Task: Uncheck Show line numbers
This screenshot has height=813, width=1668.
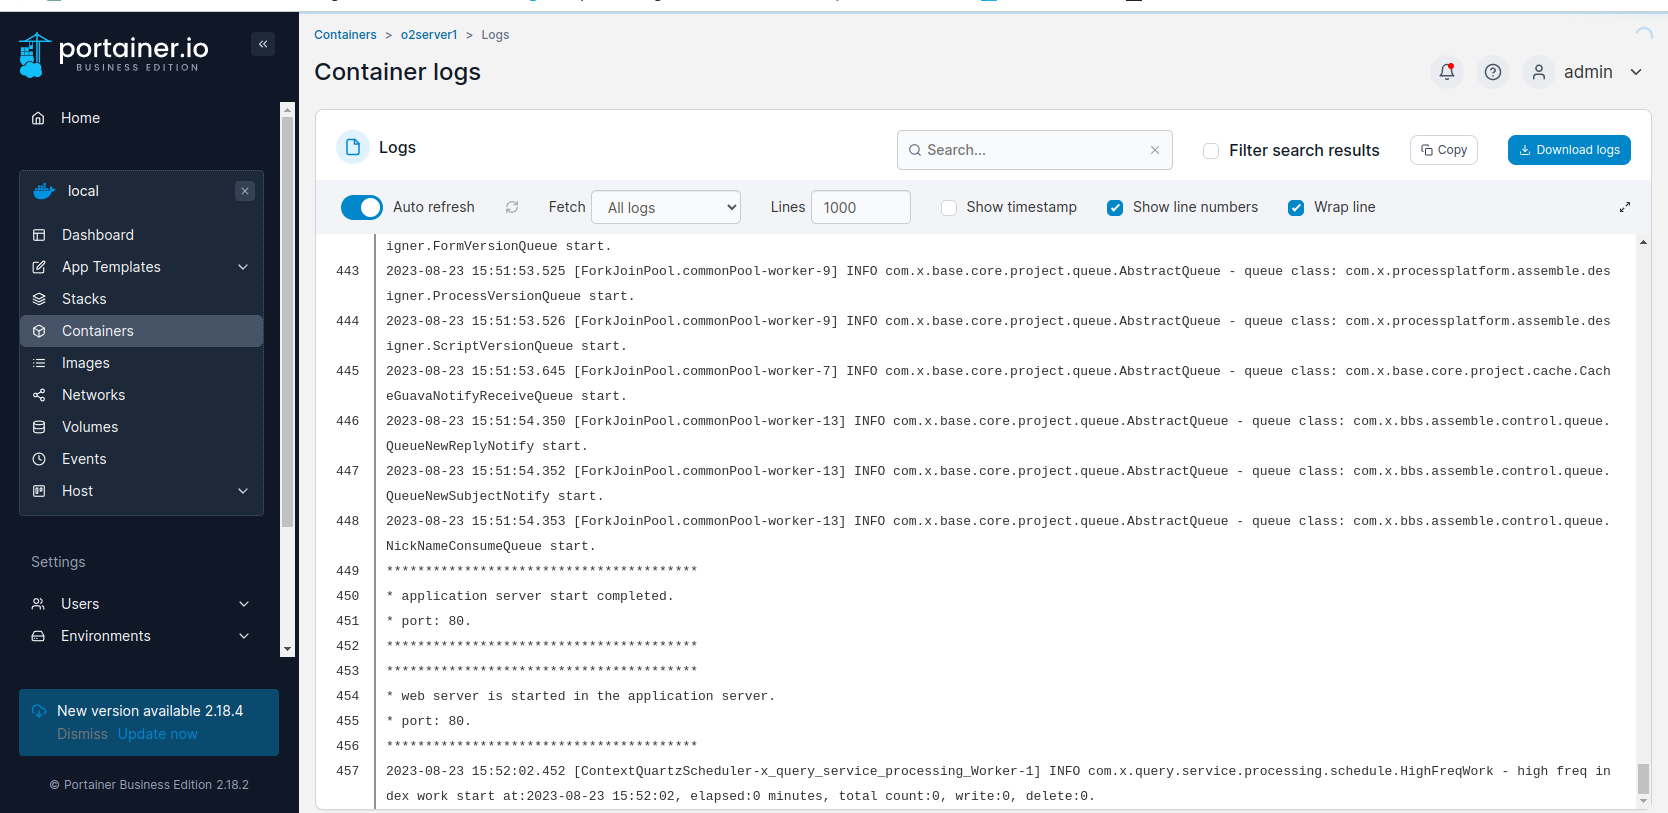Action: click(1115, 208)
